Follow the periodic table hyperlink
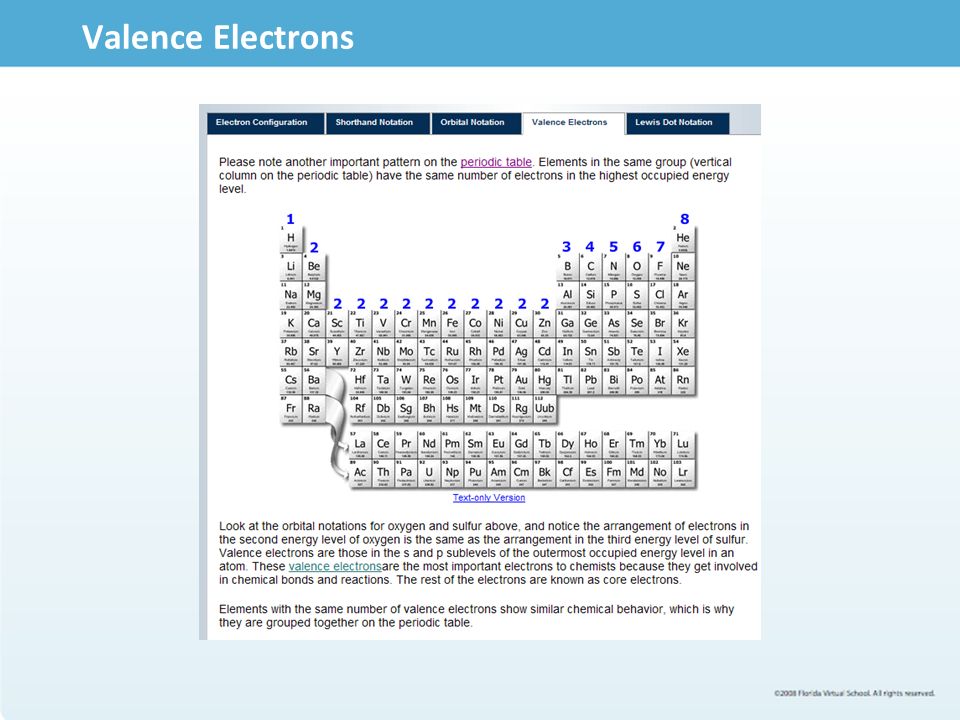The width and height of the screenshot is (960, 720). click(x=496, y=162)
